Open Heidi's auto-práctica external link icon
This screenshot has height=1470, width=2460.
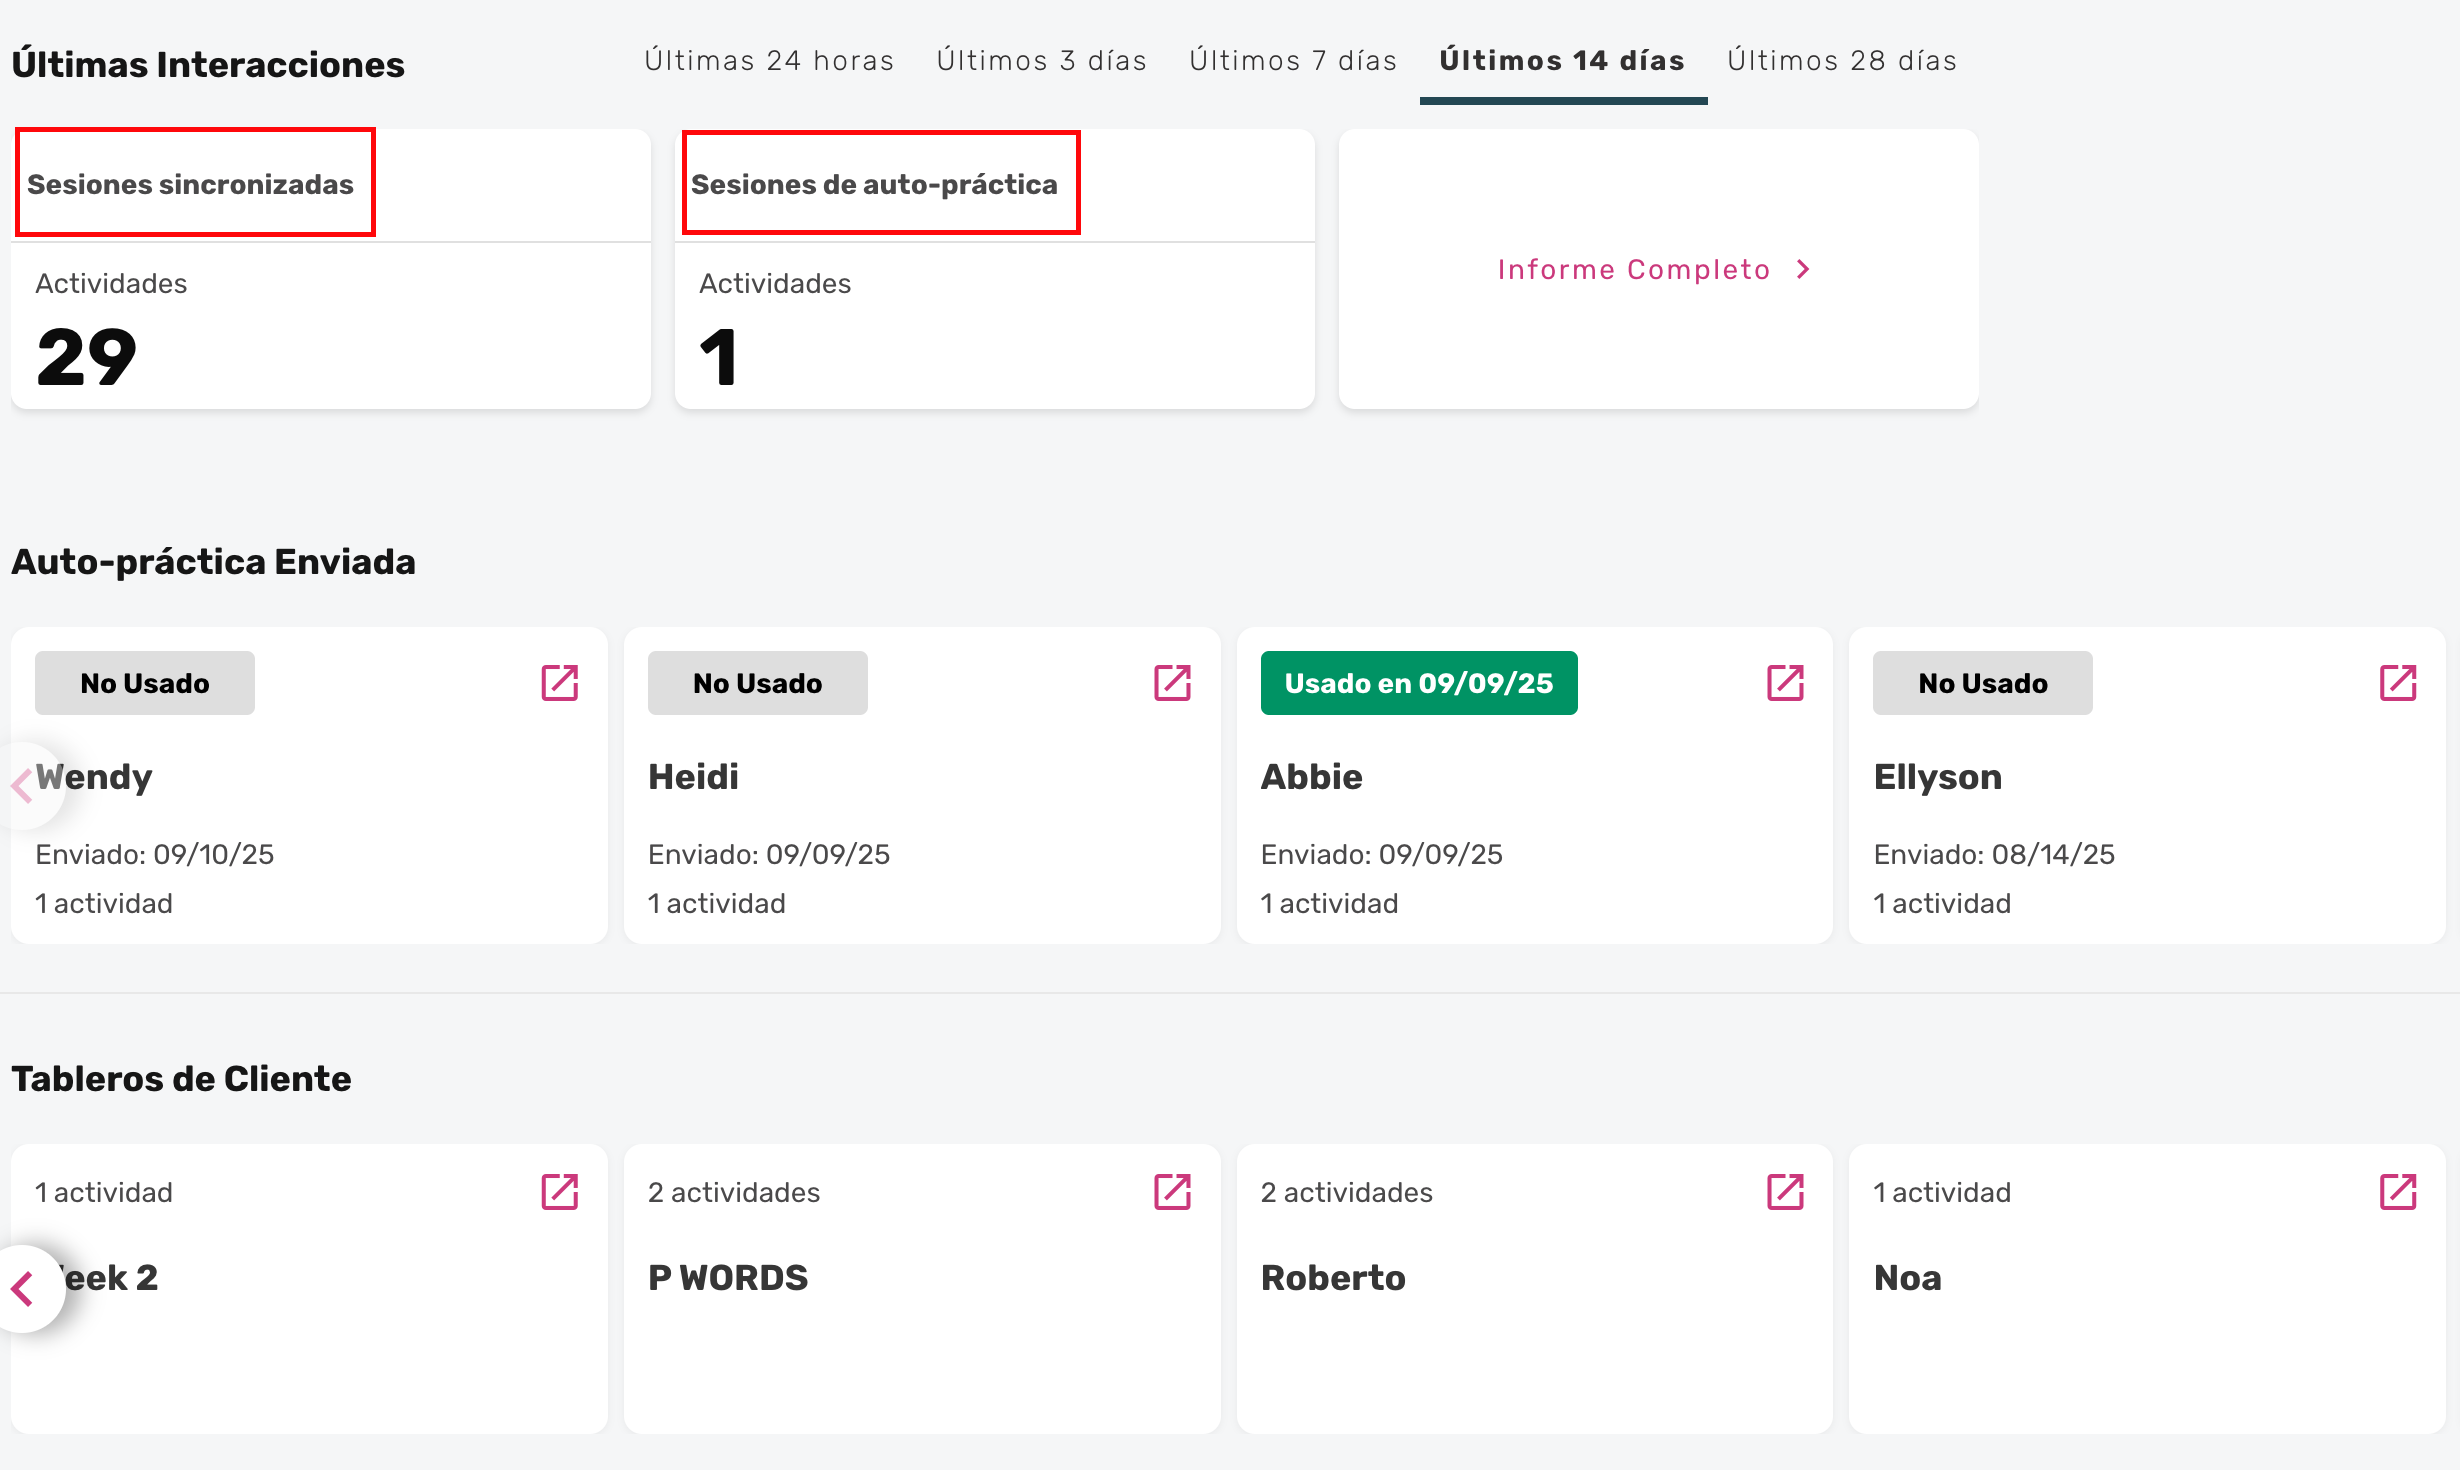(1172, 683)
